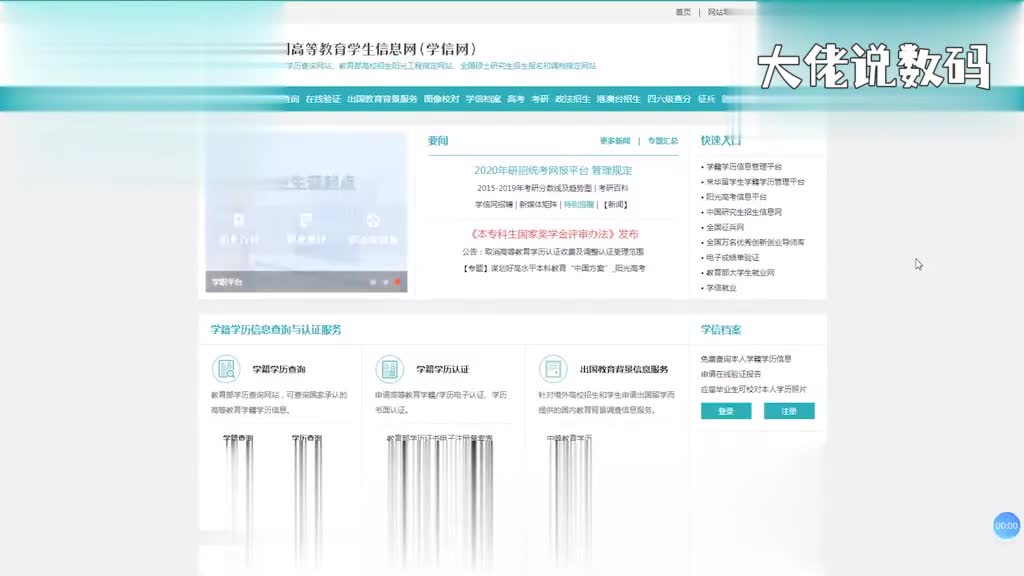Open 首页 at the top right
The height and width of the screenshot is (576, 1024).
[685, 12]
